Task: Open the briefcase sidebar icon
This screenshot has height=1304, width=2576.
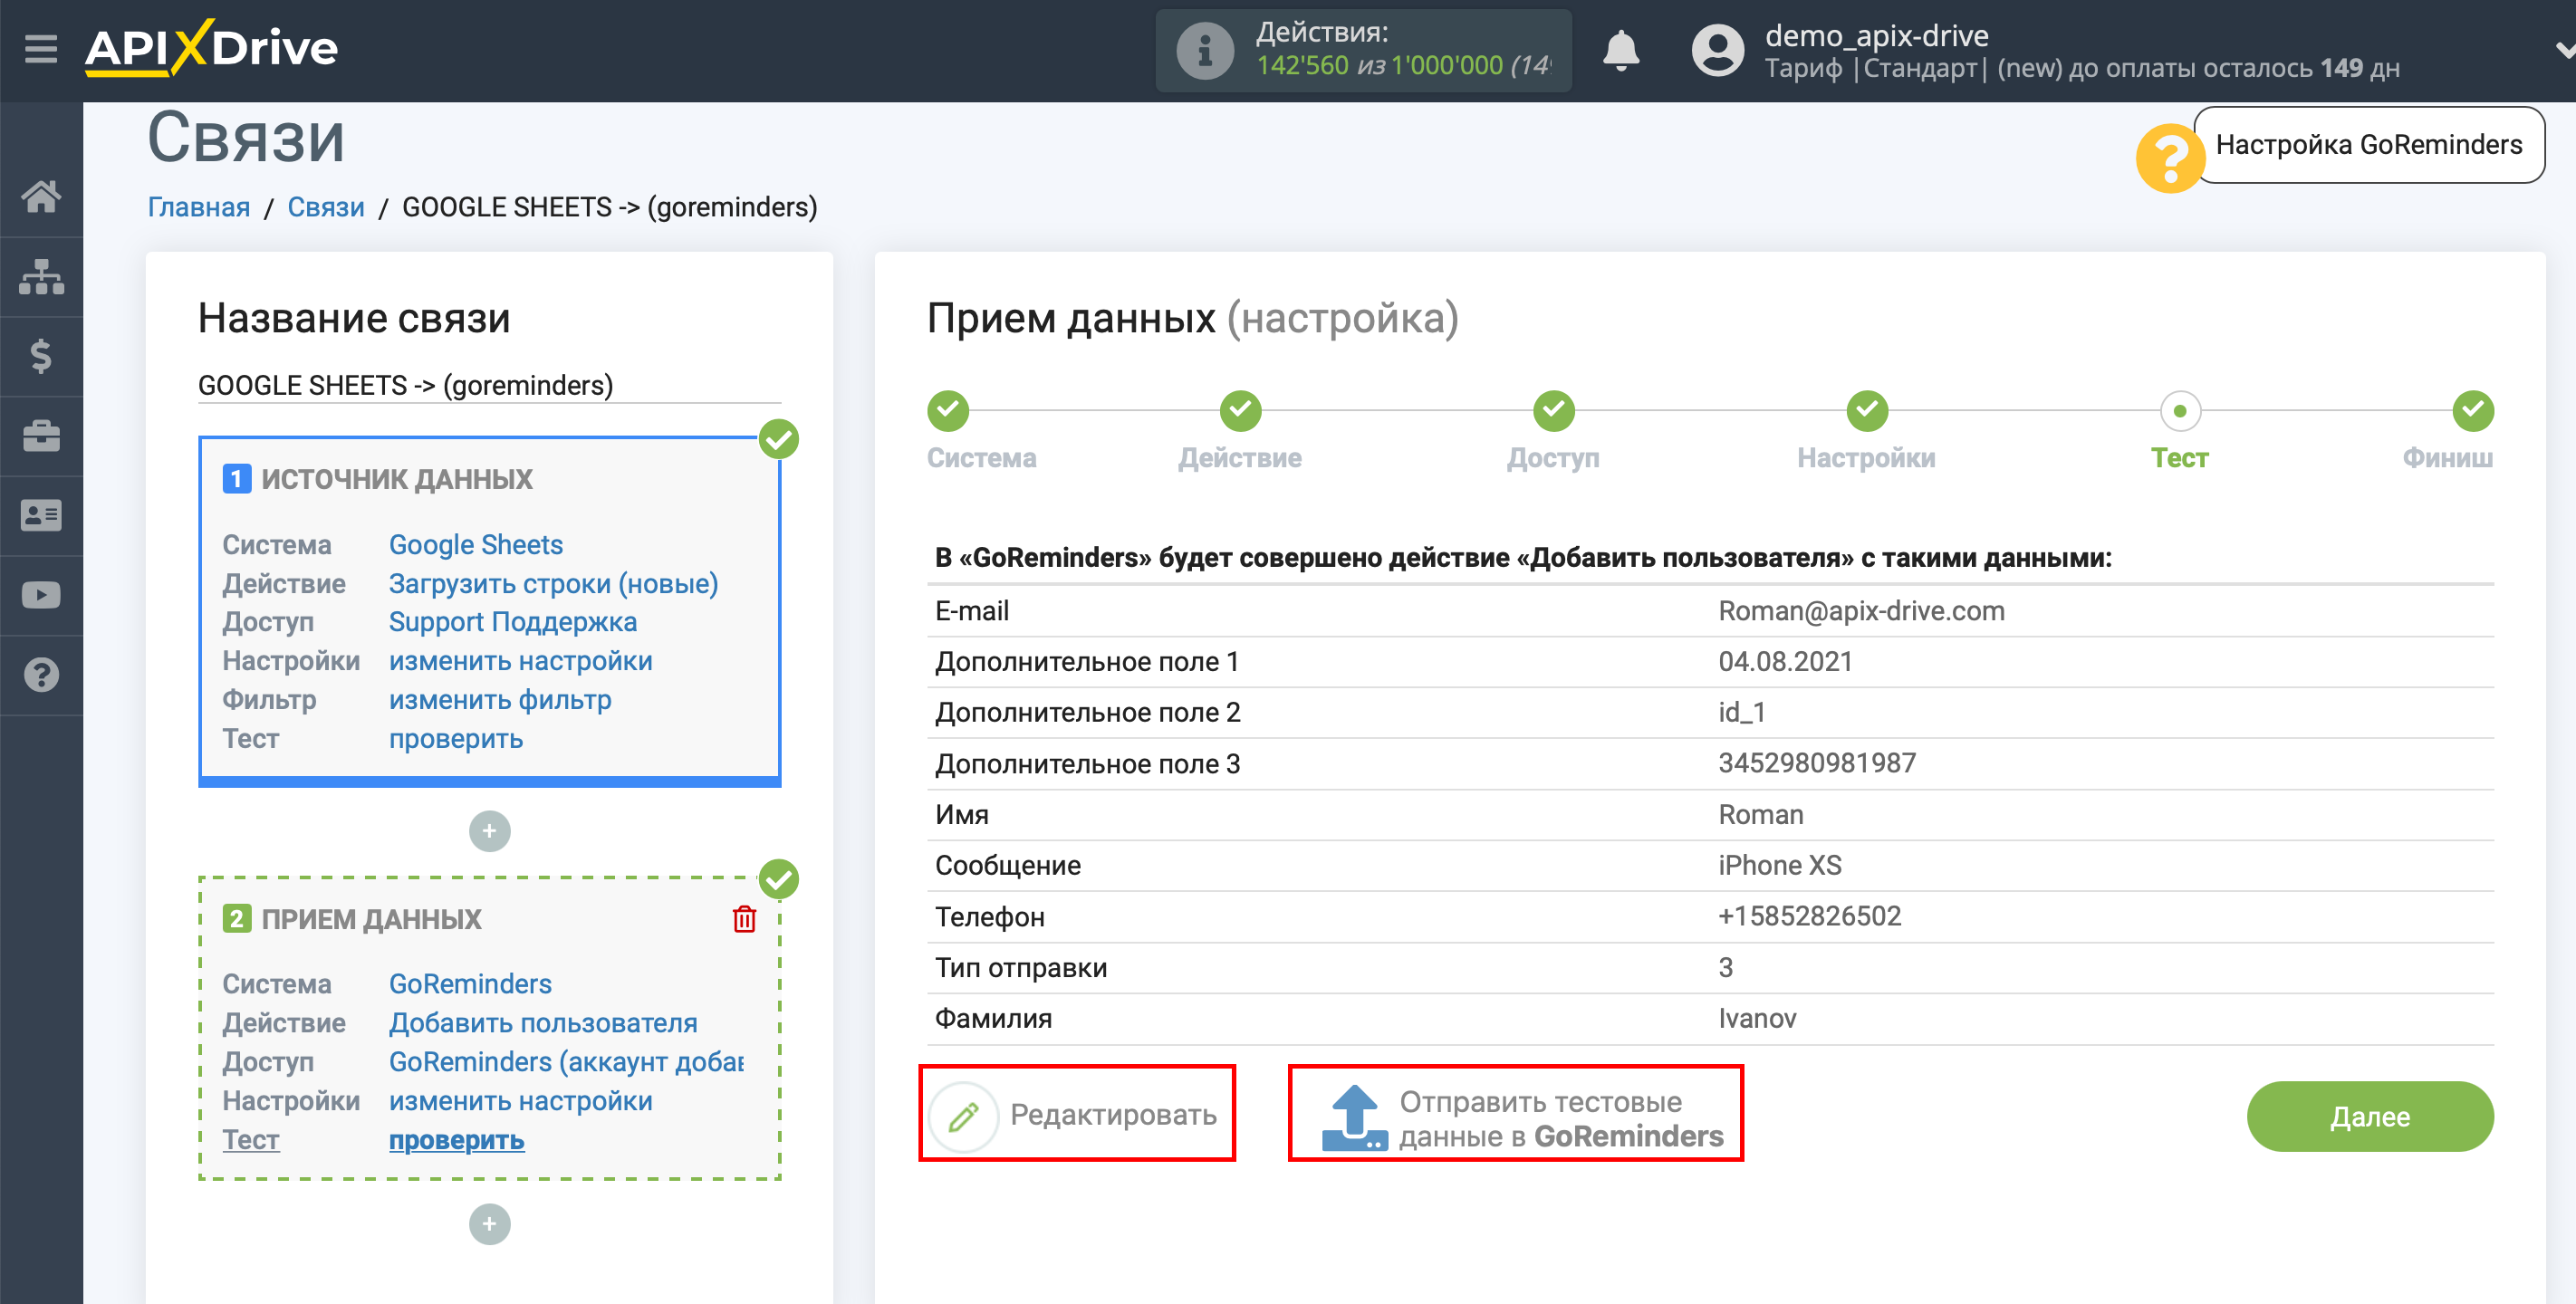Action: (x=41, y=436)
